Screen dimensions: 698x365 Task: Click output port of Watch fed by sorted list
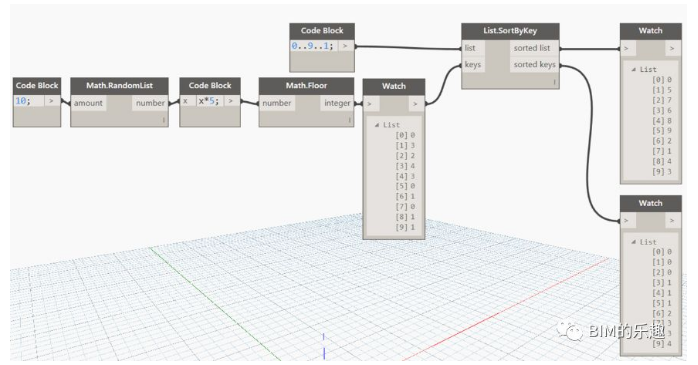click(672, 48)
